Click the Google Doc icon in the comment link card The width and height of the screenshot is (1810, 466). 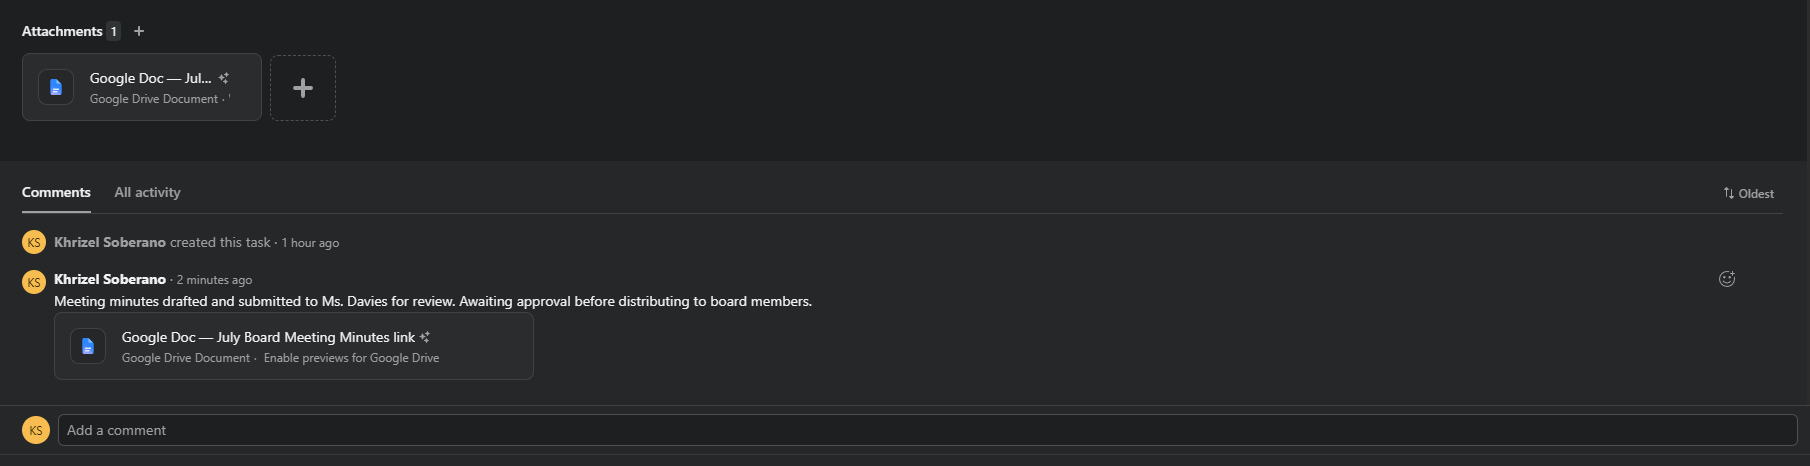[88, 346]
